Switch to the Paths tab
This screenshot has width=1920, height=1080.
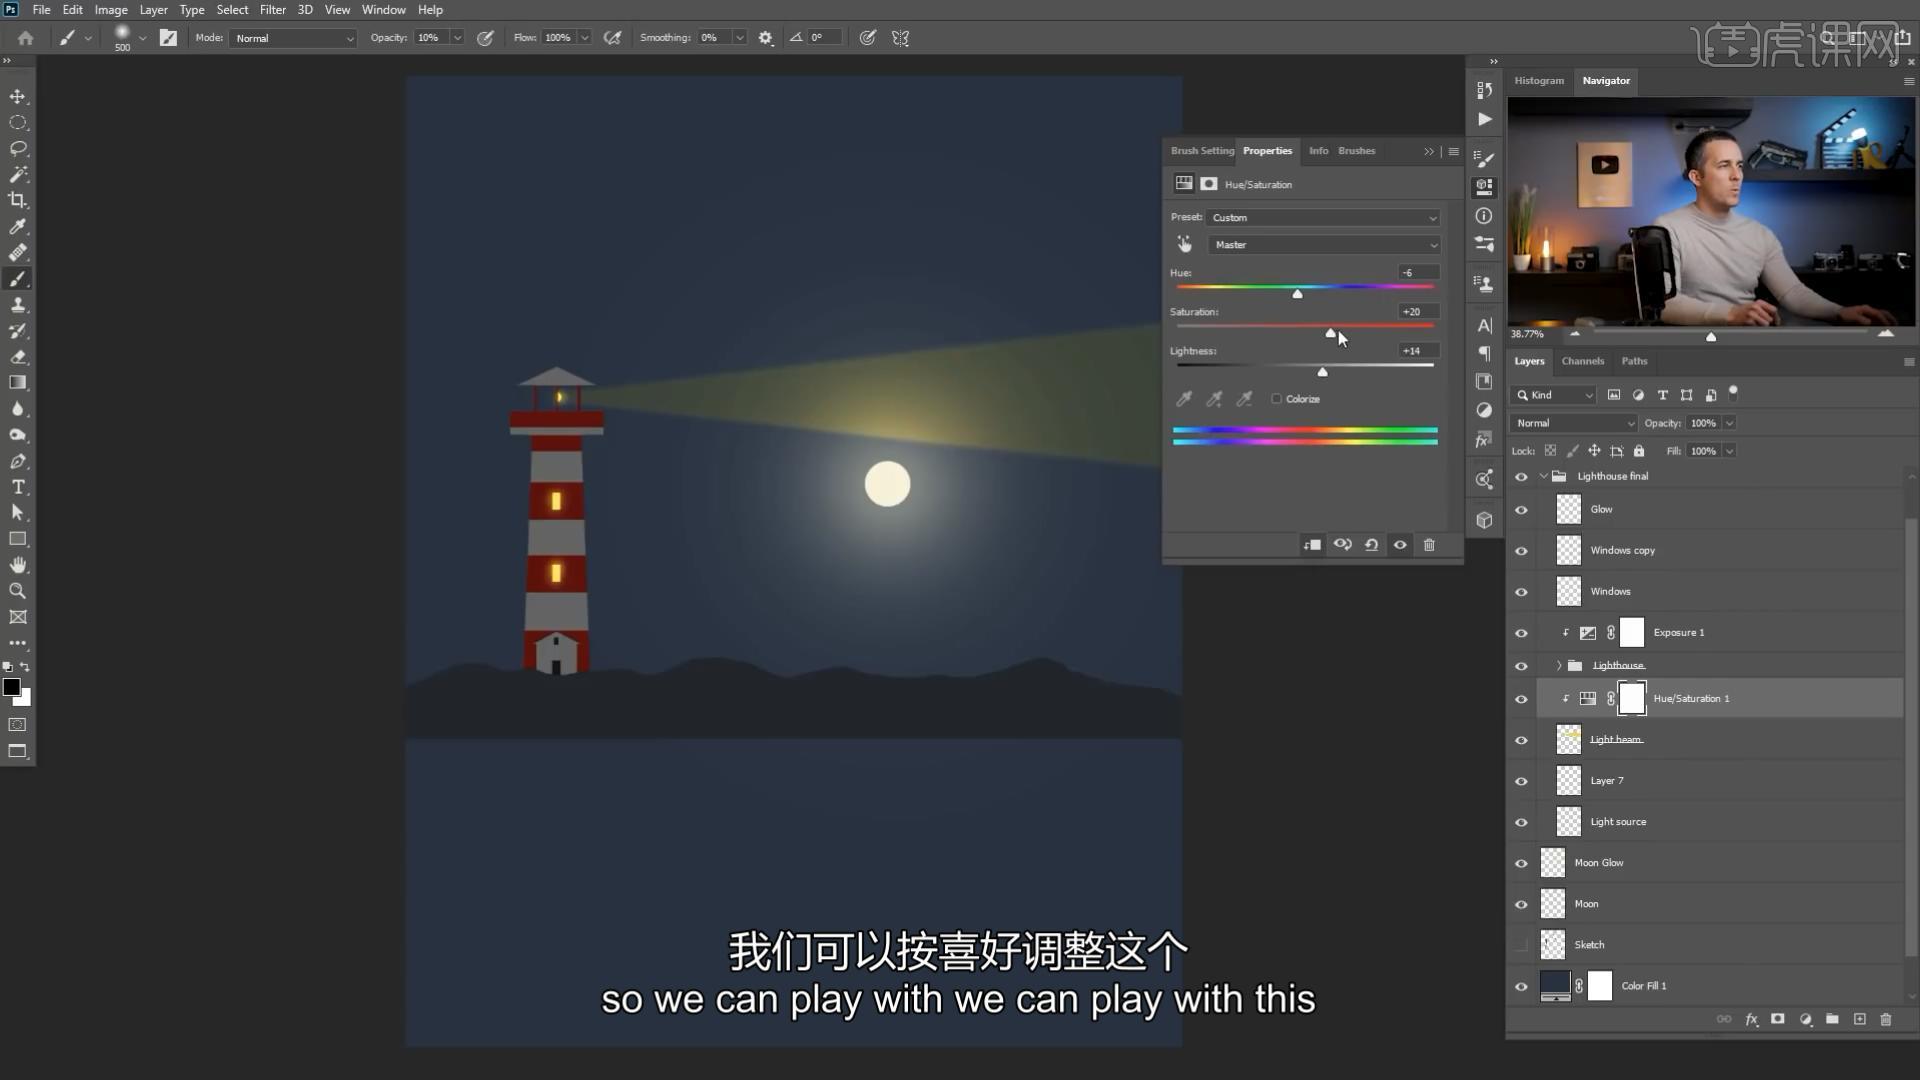[1634, 361]
